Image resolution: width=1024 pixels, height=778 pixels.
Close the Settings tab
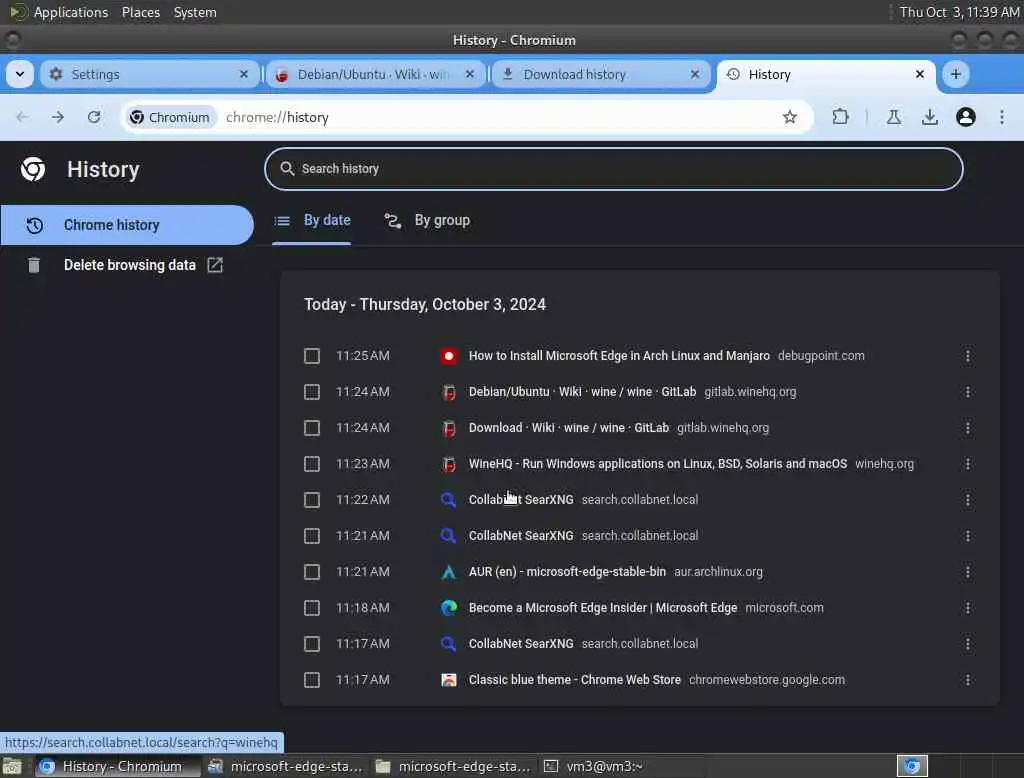244,74
